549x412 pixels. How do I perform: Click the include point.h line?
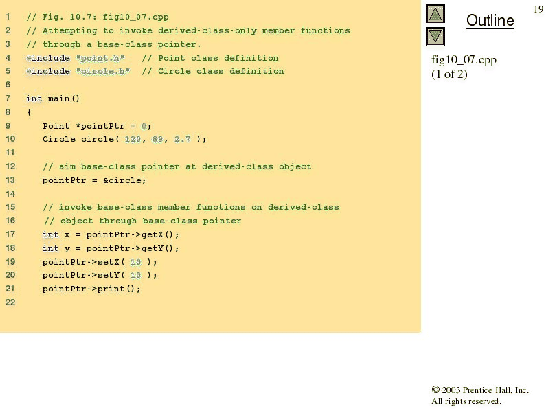[x=152, y=58]
